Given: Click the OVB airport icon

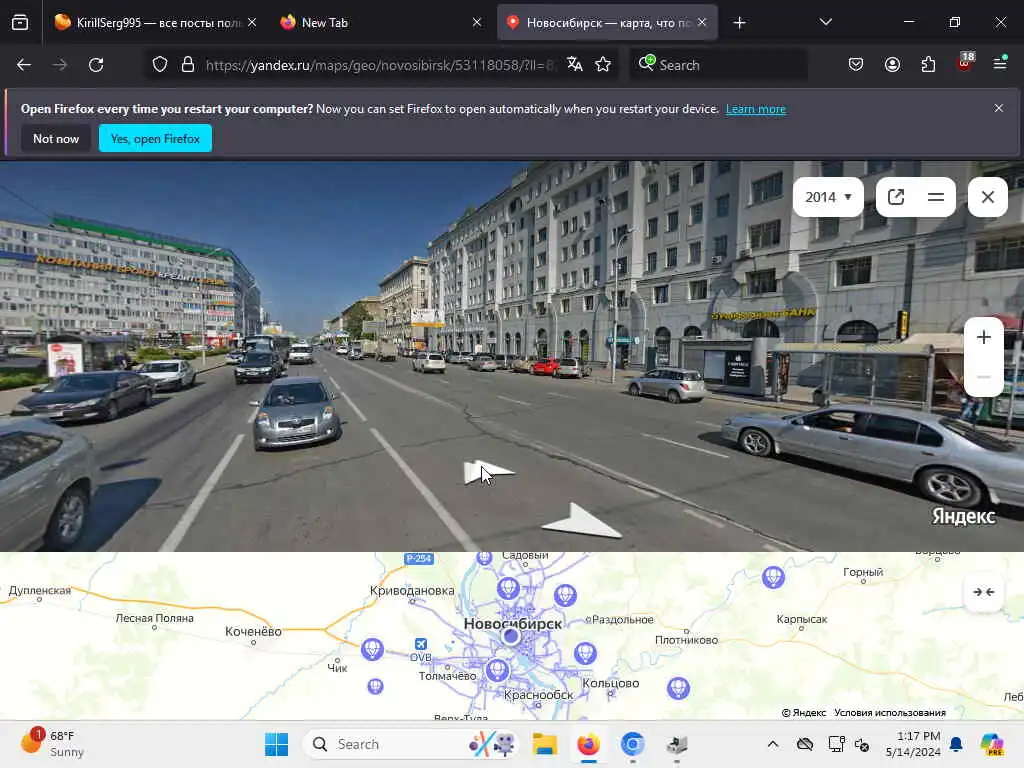Looking at the screenshot, I should (421, 644).
